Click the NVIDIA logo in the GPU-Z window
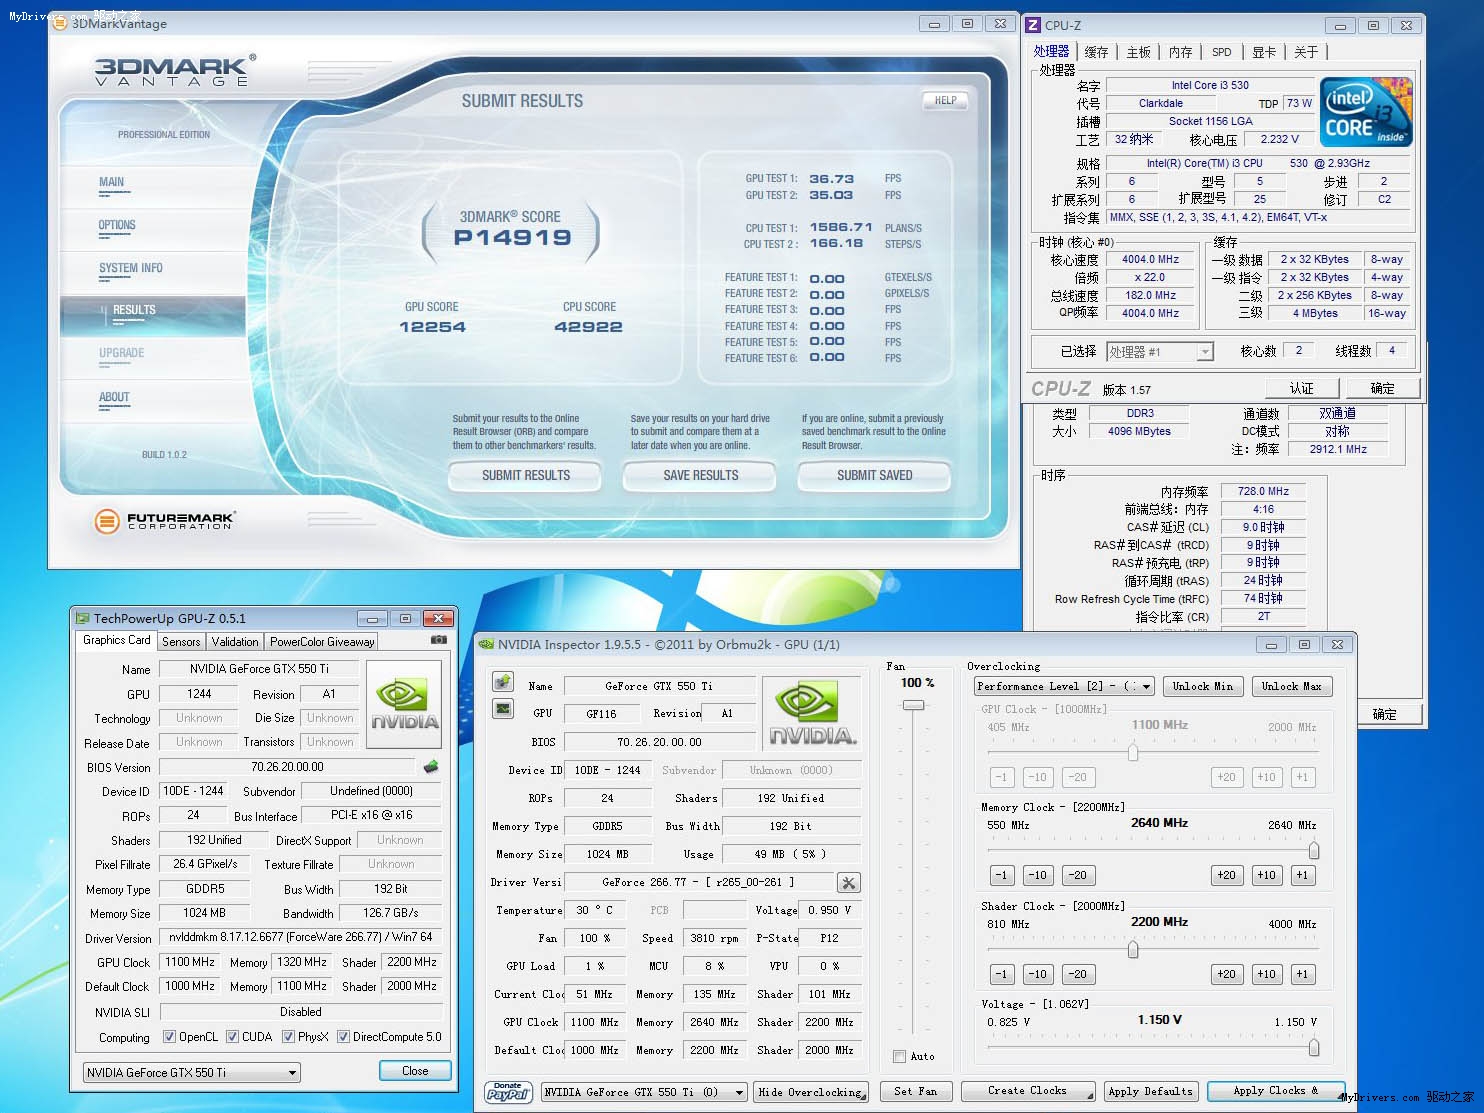Image resolution: width=1484 pixels, height=1113 pixels. click(x=405, y=704)
